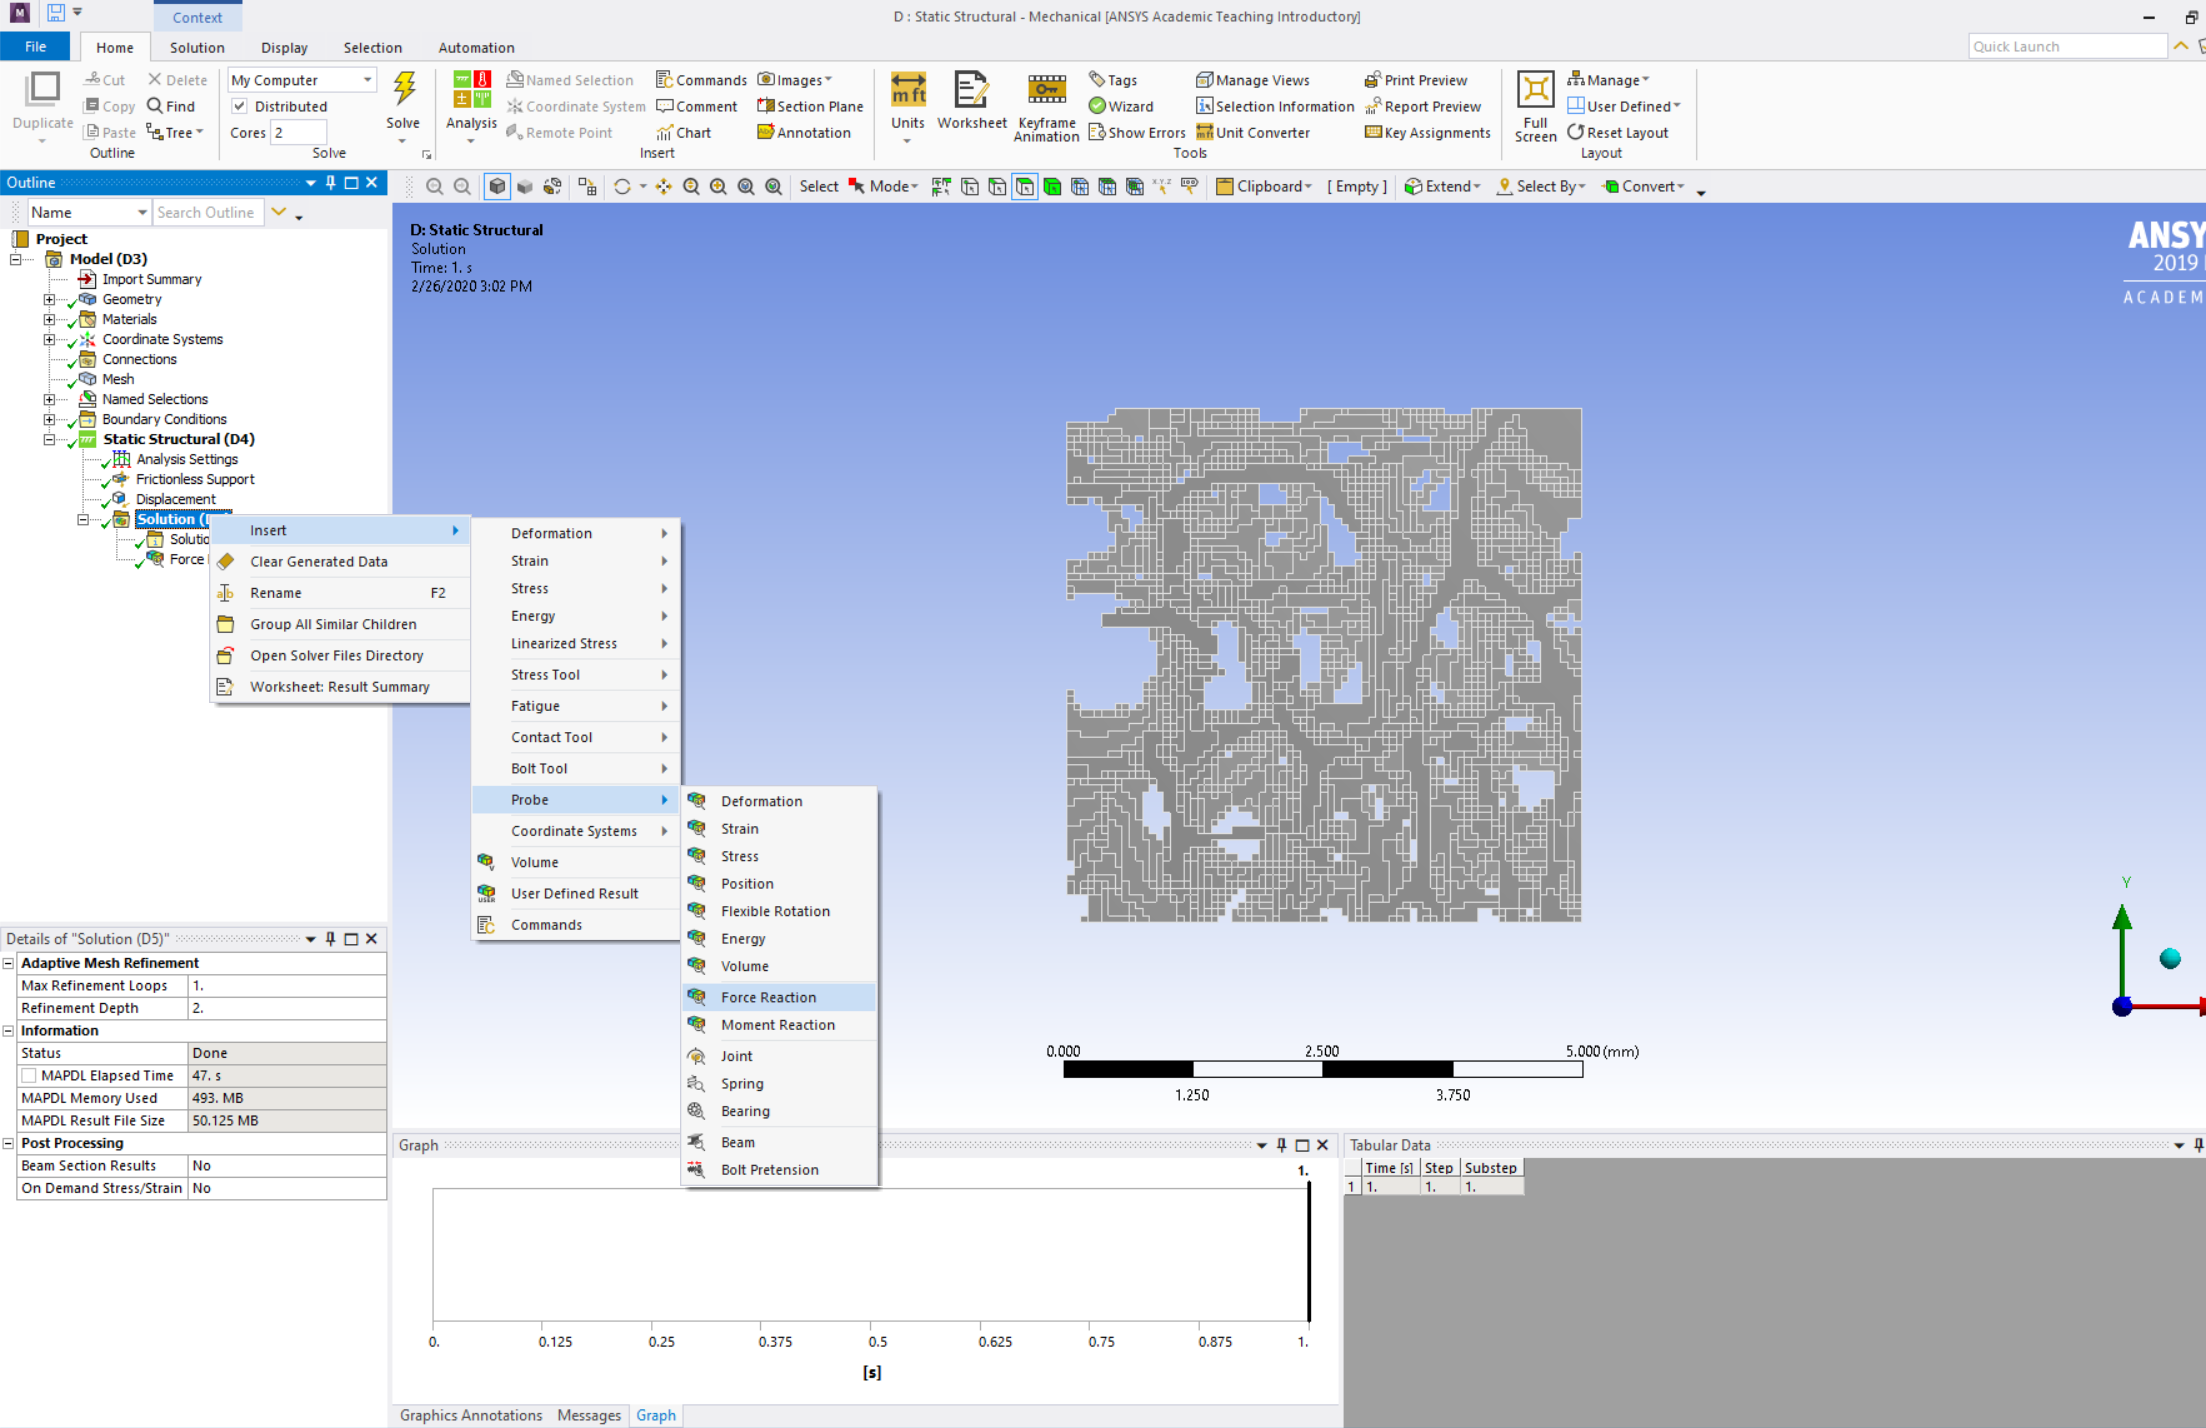
Task: Click Show Errors
Action: 1137,132
